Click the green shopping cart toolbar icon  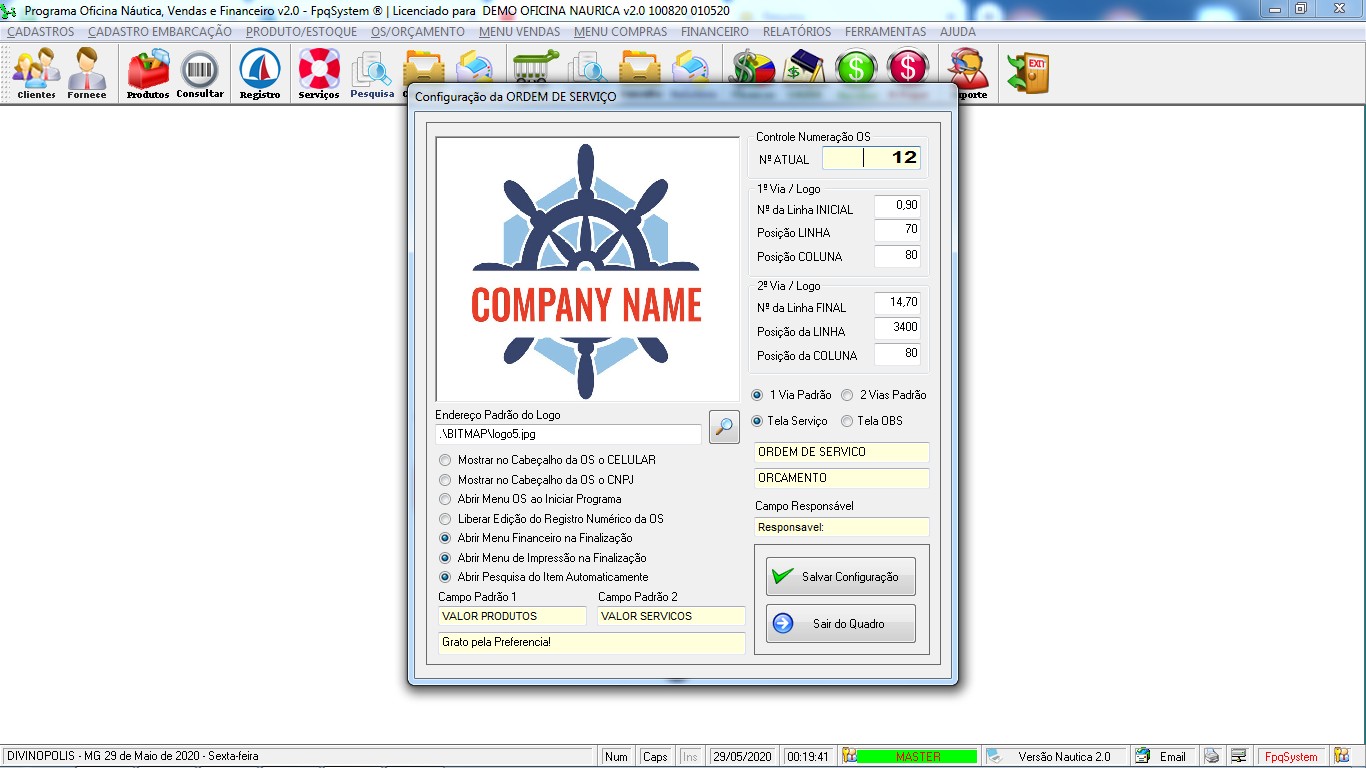(x=536, y=69)
